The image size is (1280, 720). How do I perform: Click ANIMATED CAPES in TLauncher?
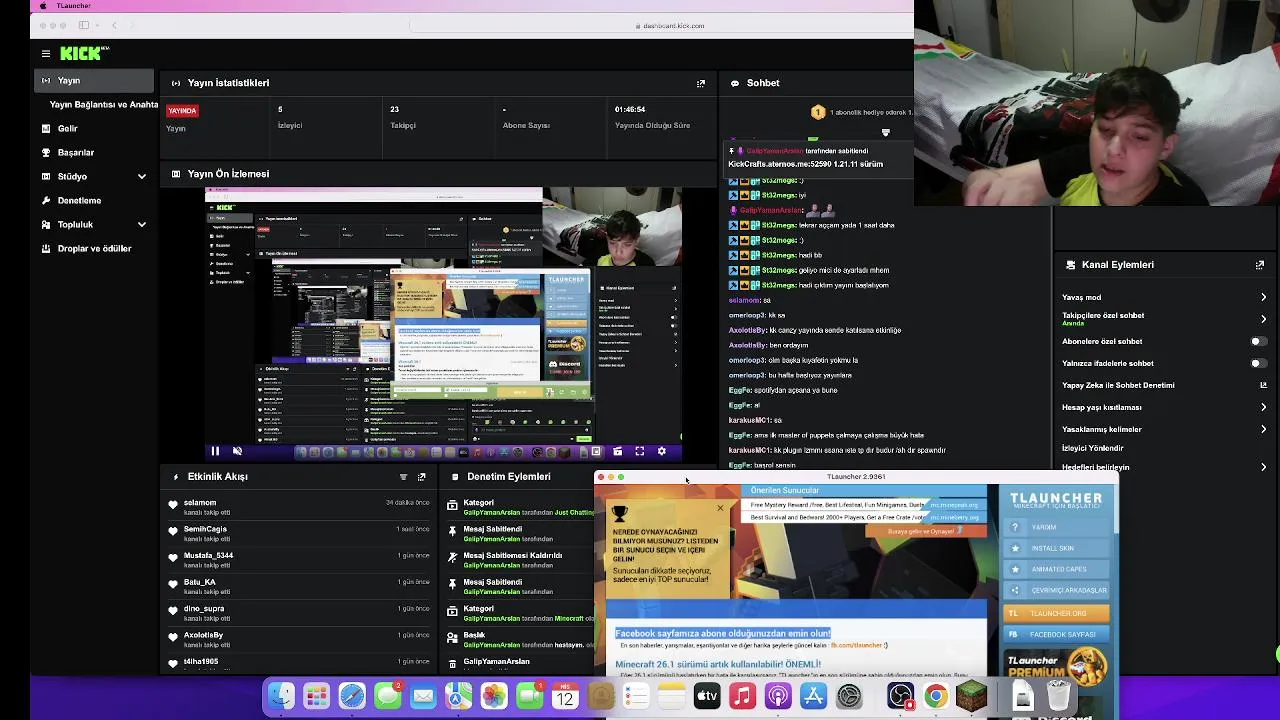[1058, 569]
